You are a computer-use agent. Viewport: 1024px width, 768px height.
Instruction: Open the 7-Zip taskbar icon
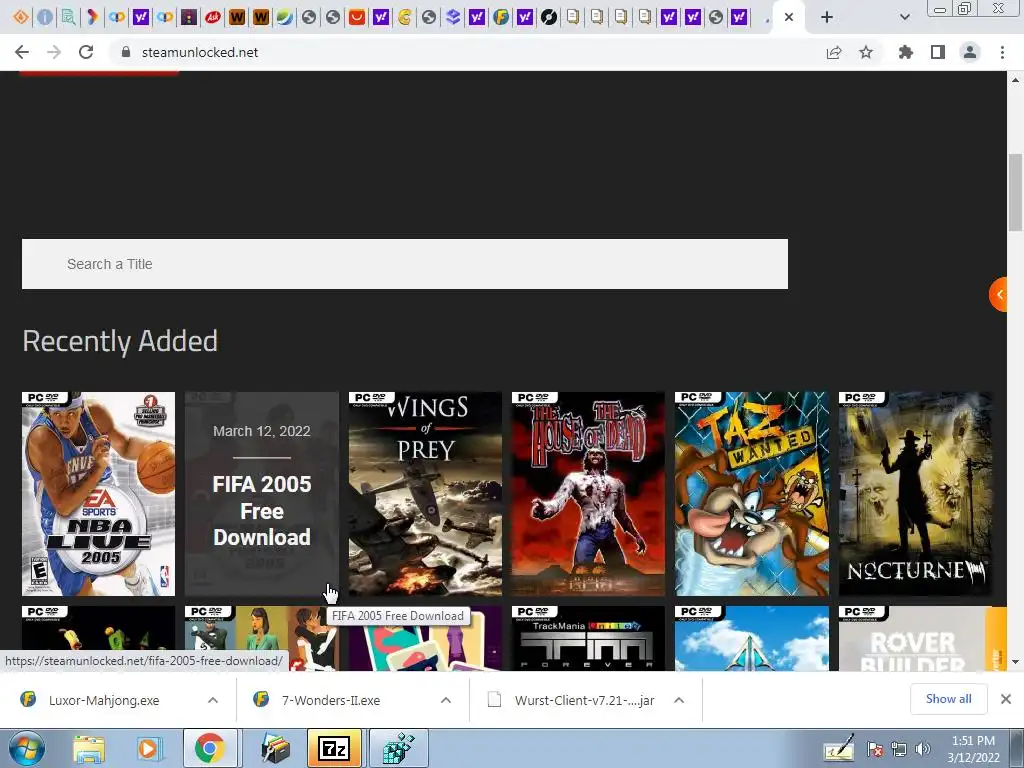[334, 748]
